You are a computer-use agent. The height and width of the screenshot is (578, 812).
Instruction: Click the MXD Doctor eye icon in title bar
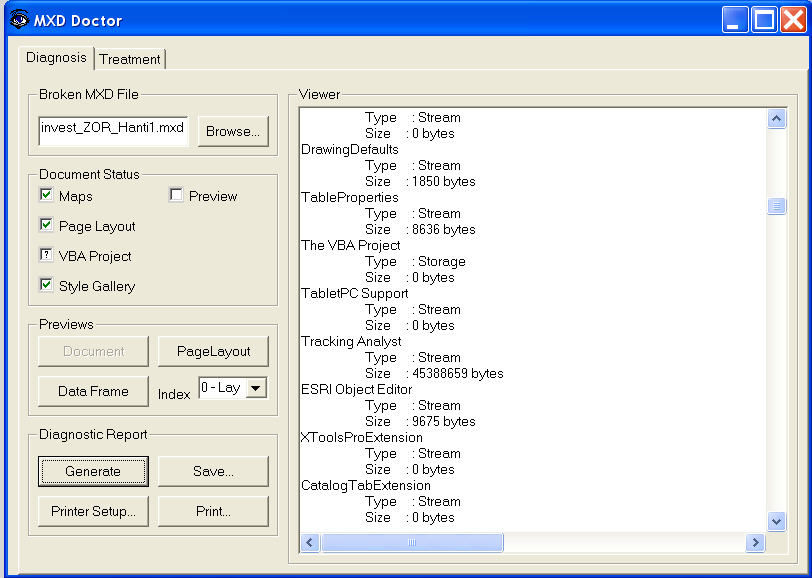(20, 20)
